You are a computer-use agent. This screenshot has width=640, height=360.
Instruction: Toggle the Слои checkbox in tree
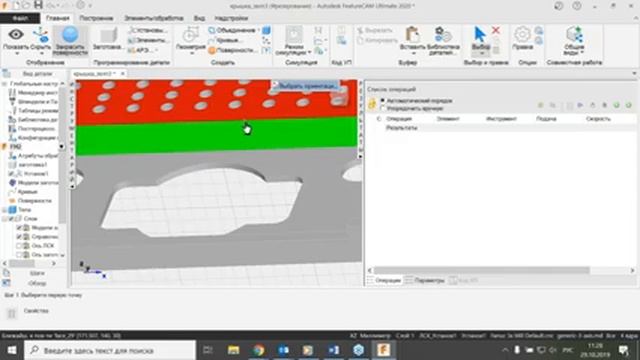(x=12, y=219)
